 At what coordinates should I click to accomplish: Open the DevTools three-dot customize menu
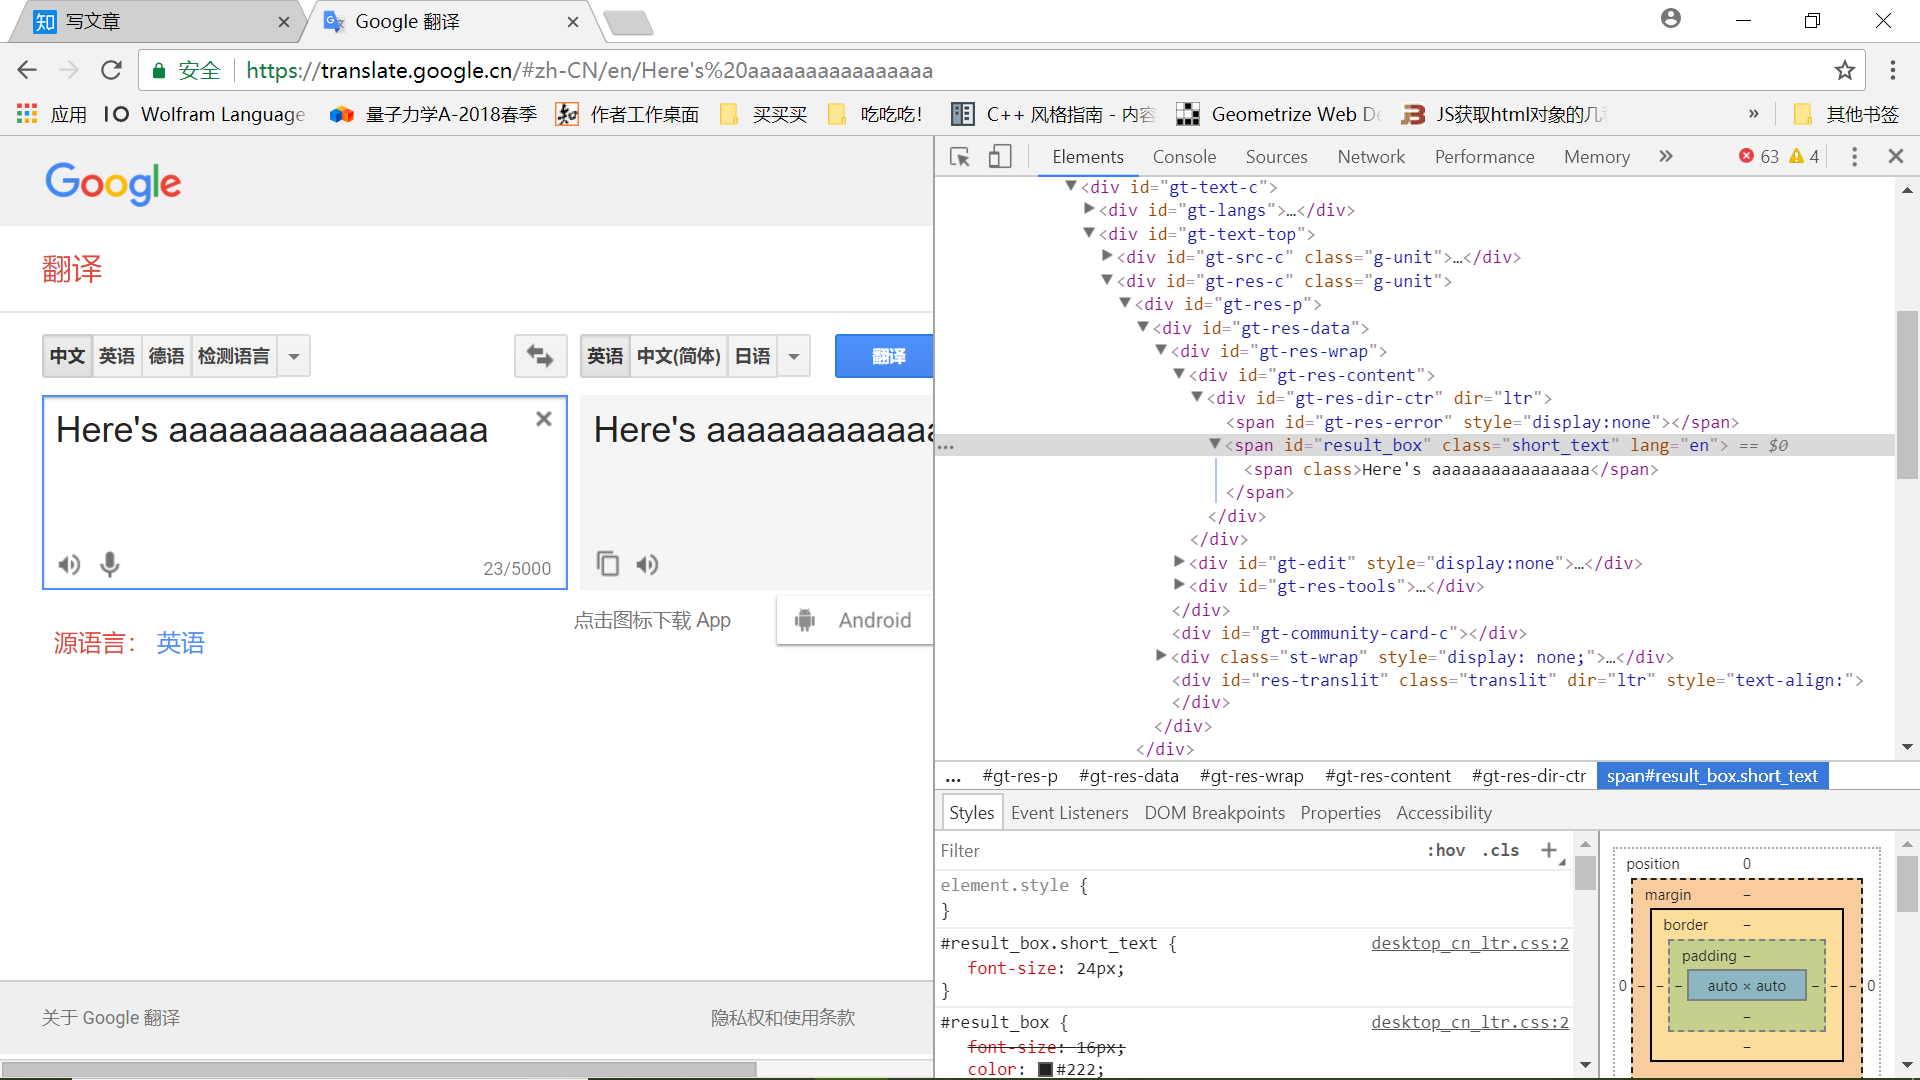coord(1854,157)
